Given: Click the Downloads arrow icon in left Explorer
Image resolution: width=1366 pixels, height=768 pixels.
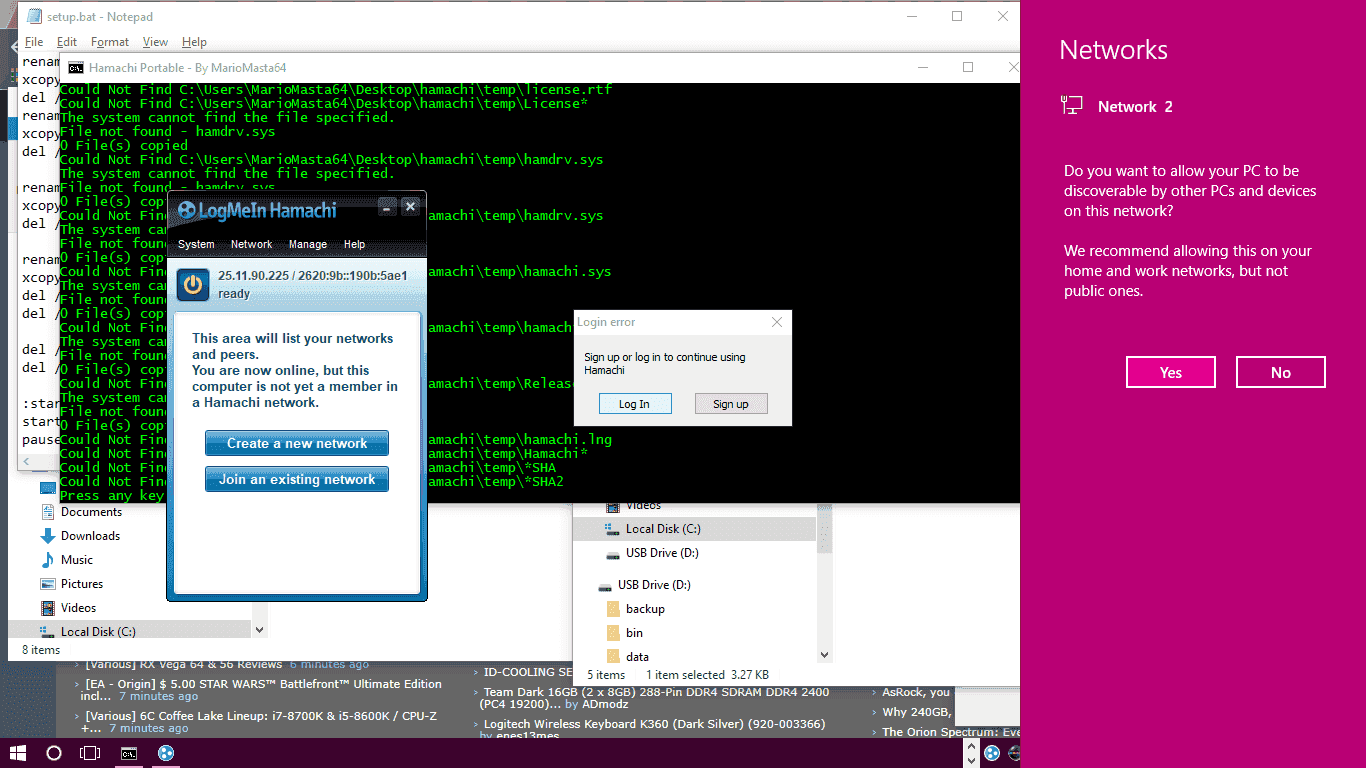Looking at the screenshot, I should tap(47, 536).
